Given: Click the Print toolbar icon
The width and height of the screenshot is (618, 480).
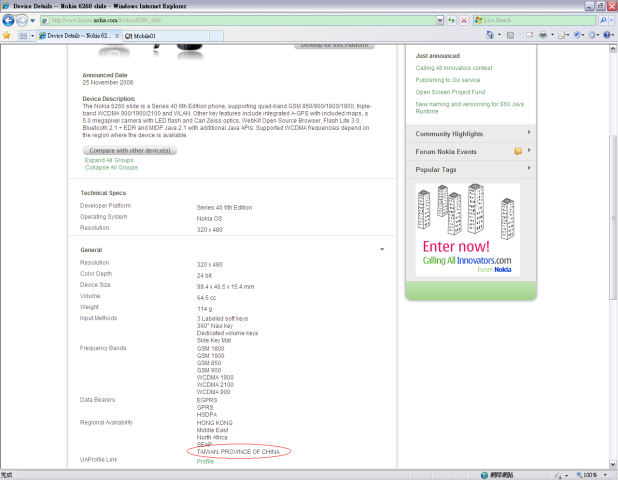Looking at the screenshot, I should (x=543, y=35).
